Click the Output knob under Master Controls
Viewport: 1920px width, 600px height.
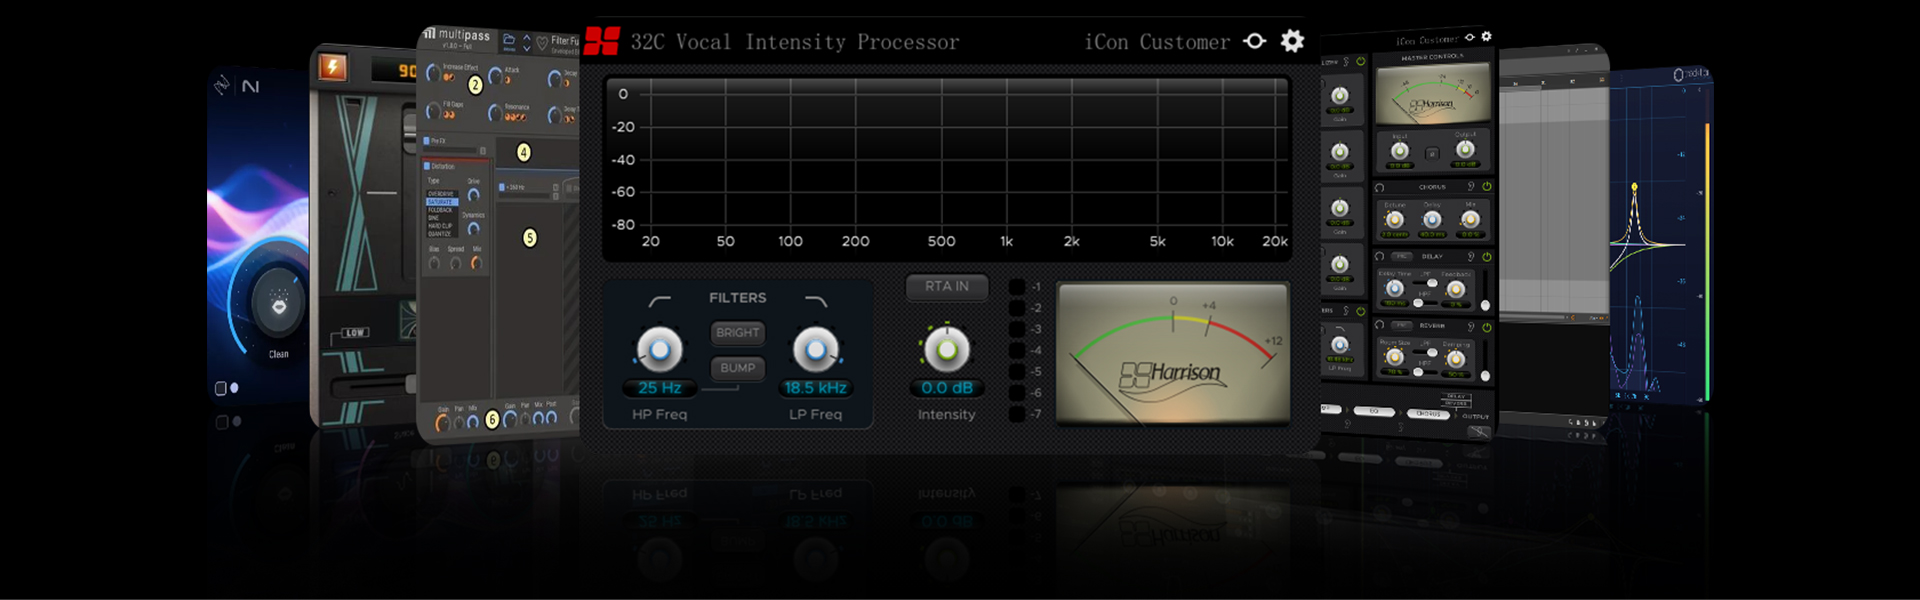(x=1464, y=150)
